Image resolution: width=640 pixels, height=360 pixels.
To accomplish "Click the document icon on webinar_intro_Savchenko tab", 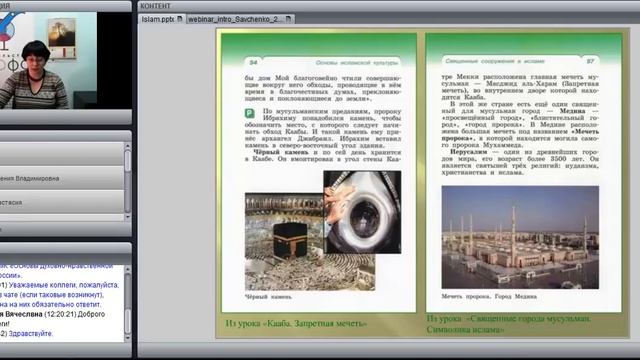I will [288, 19].
